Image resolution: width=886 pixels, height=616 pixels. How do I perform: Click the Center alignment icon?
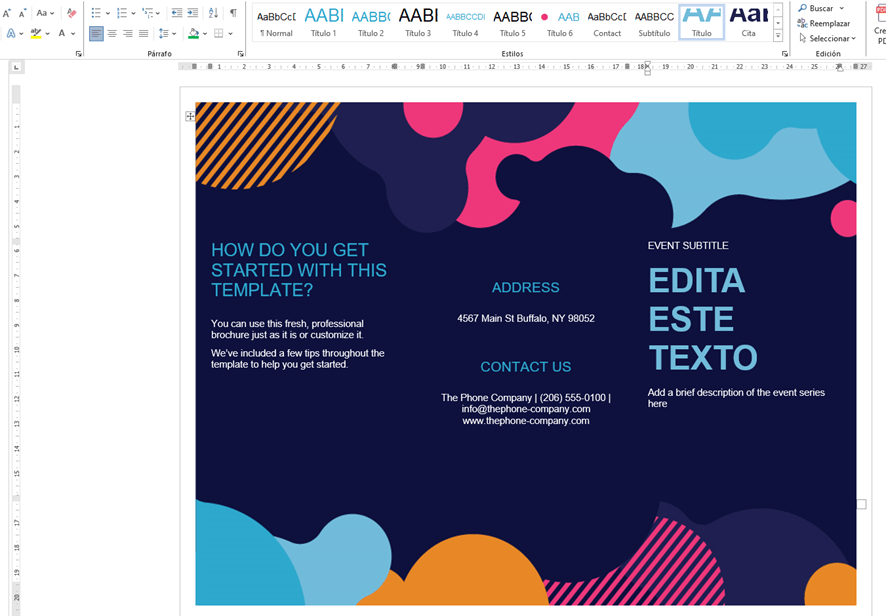tap(112, 33)
